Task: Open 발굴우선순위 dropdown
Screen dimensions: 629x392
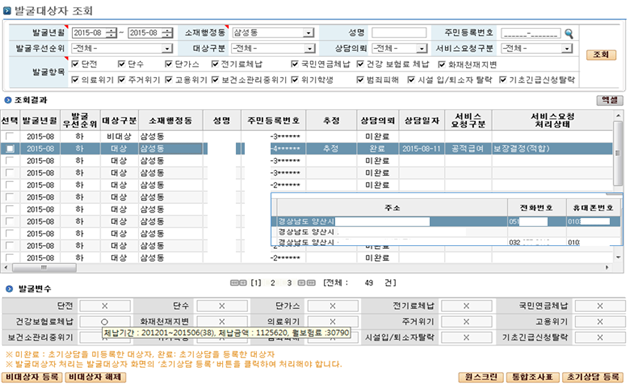Action: click(x=167, y=49)
